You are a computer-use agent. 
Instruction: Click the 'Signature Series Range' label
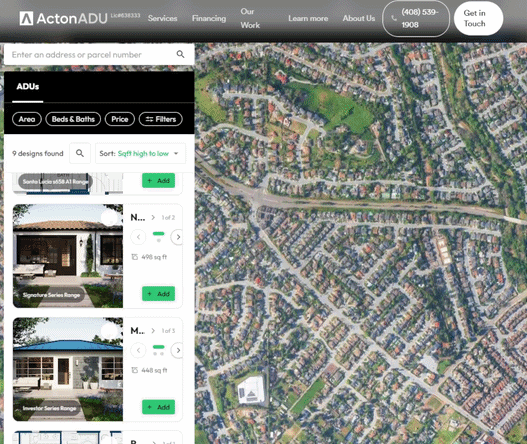pyautogui.click(x=51, y=295)
